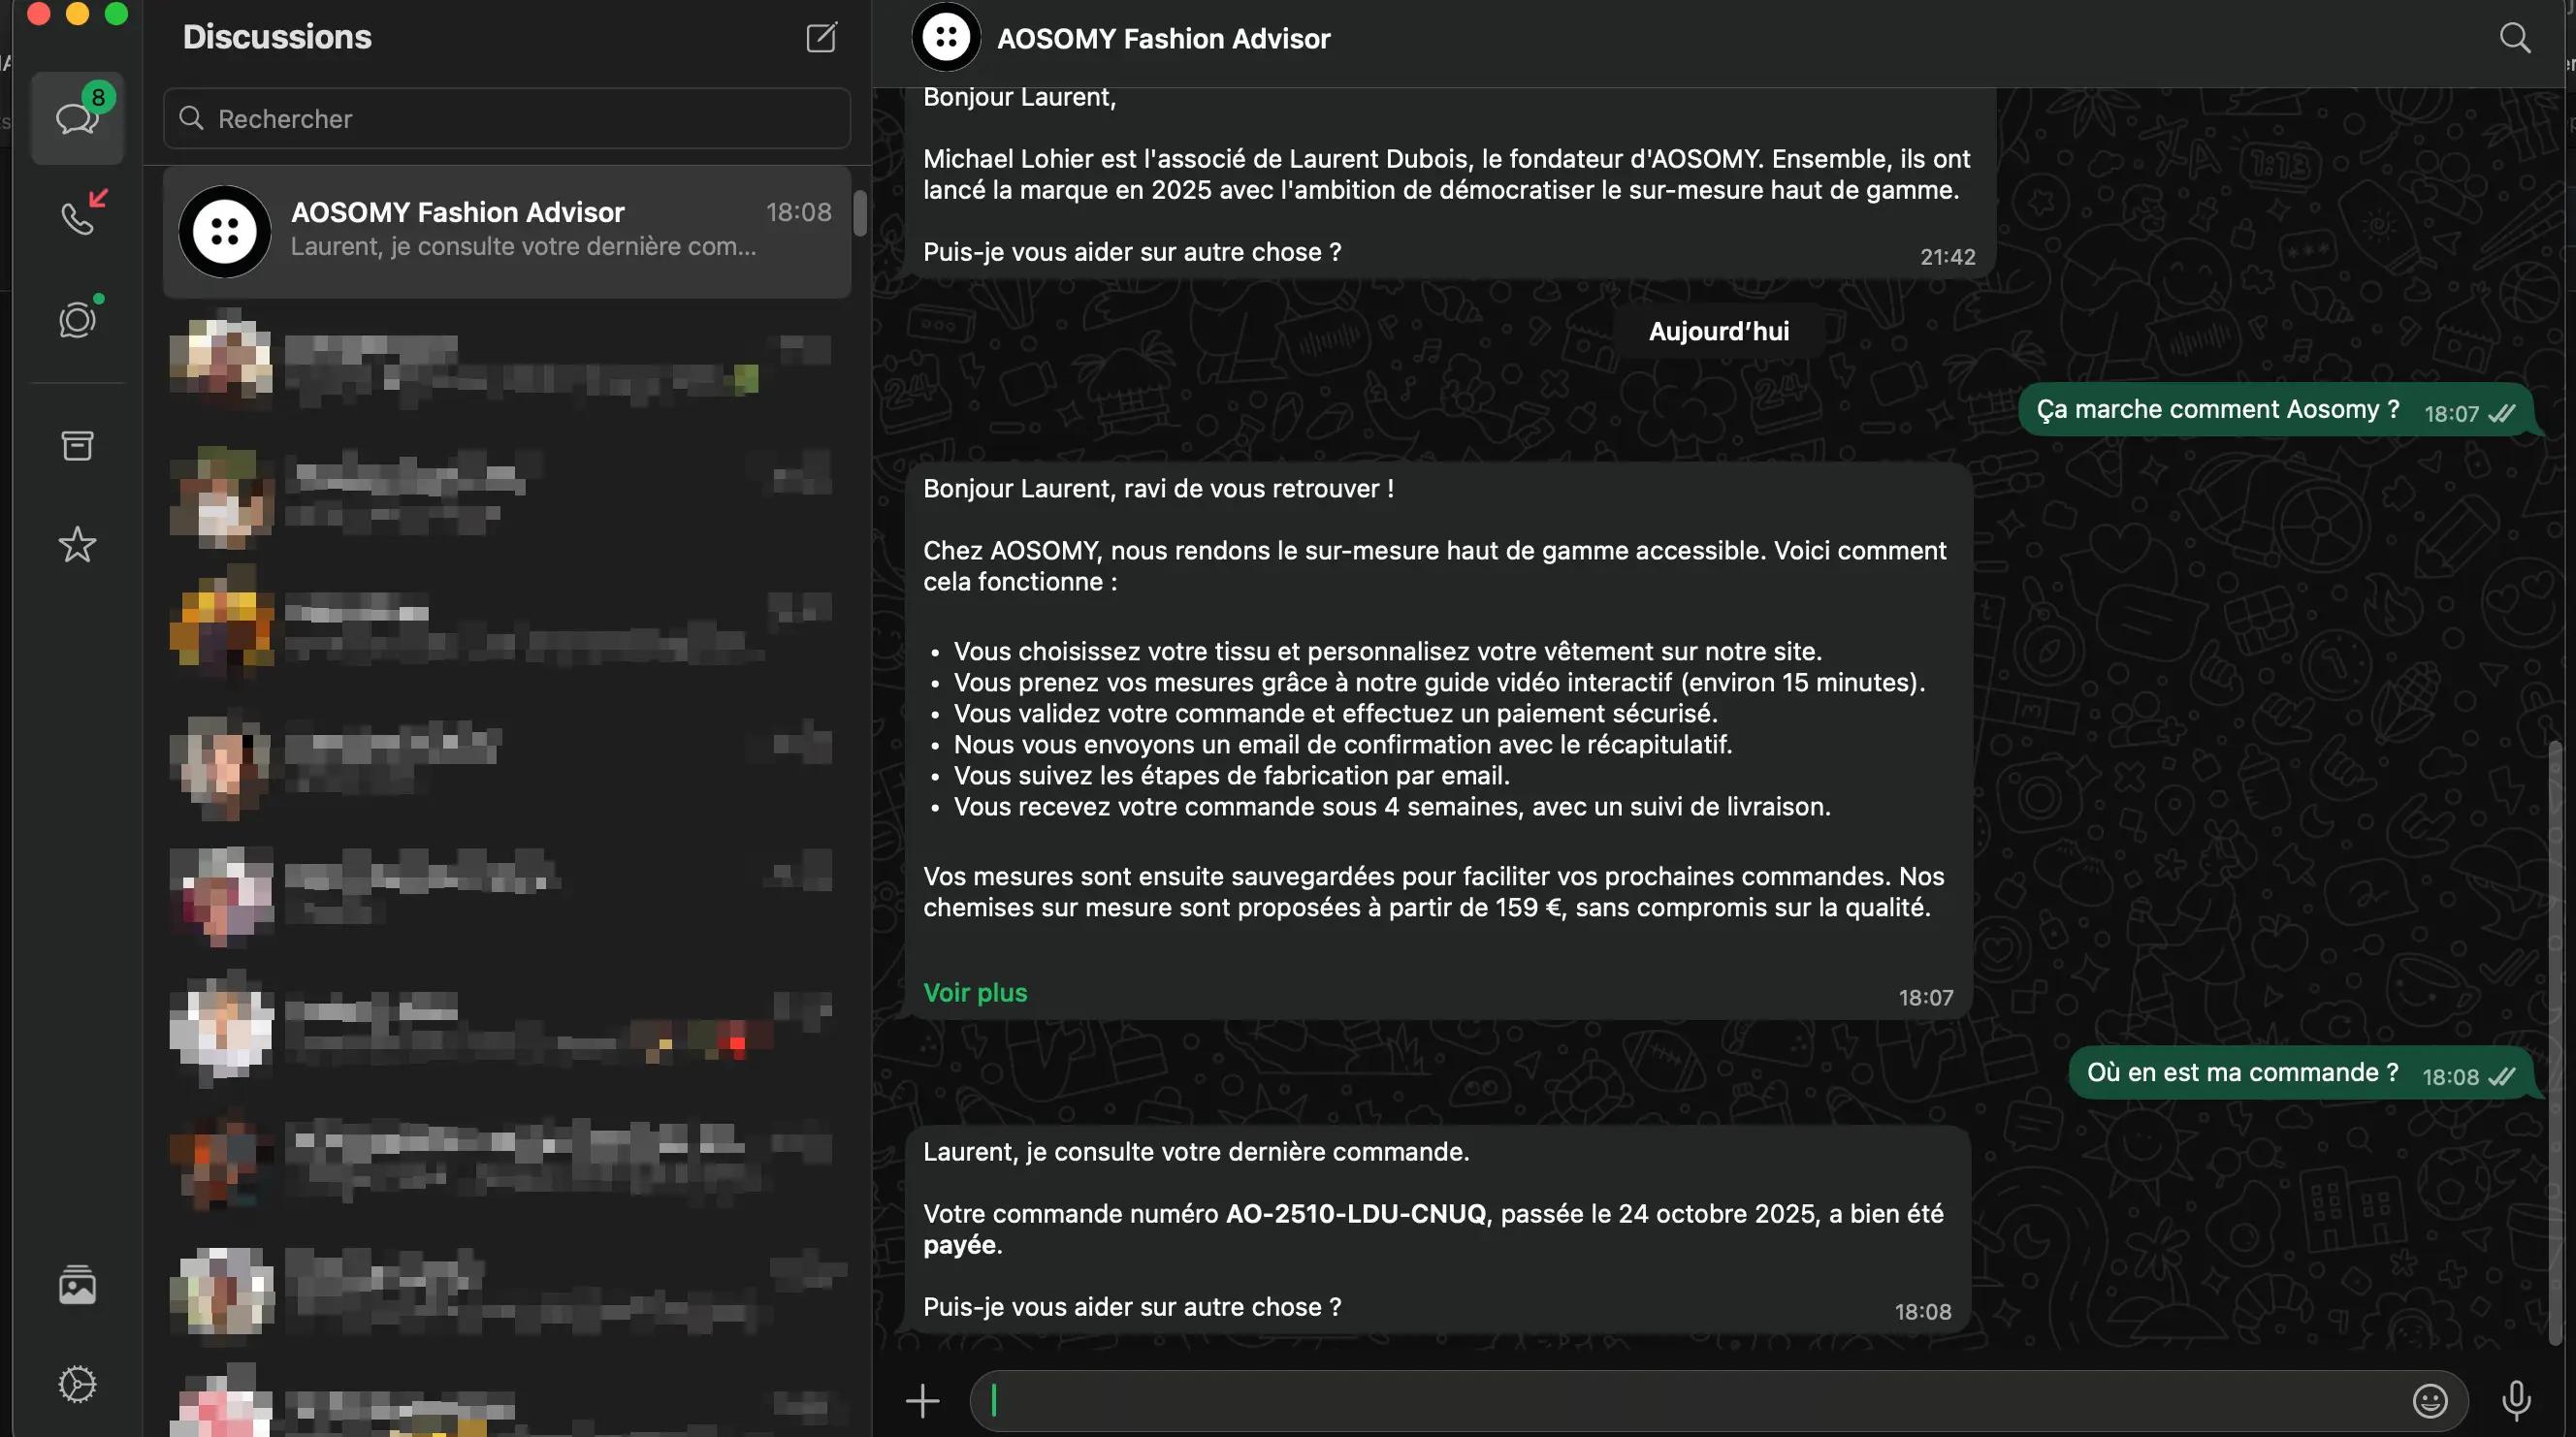
Task: Record a voice message with microphone
Action: (x=2516, y=1400)
